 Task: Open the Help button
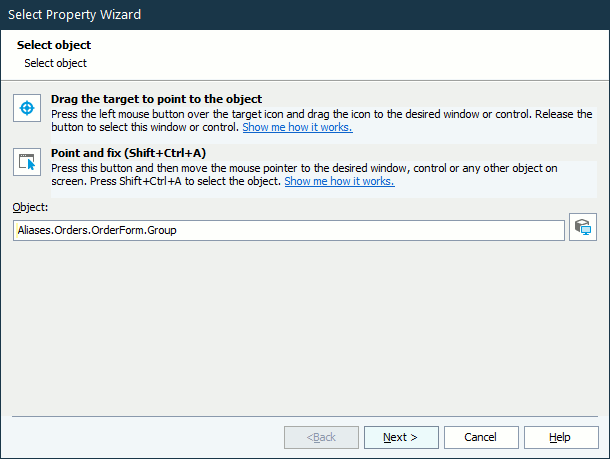point(560,437)
